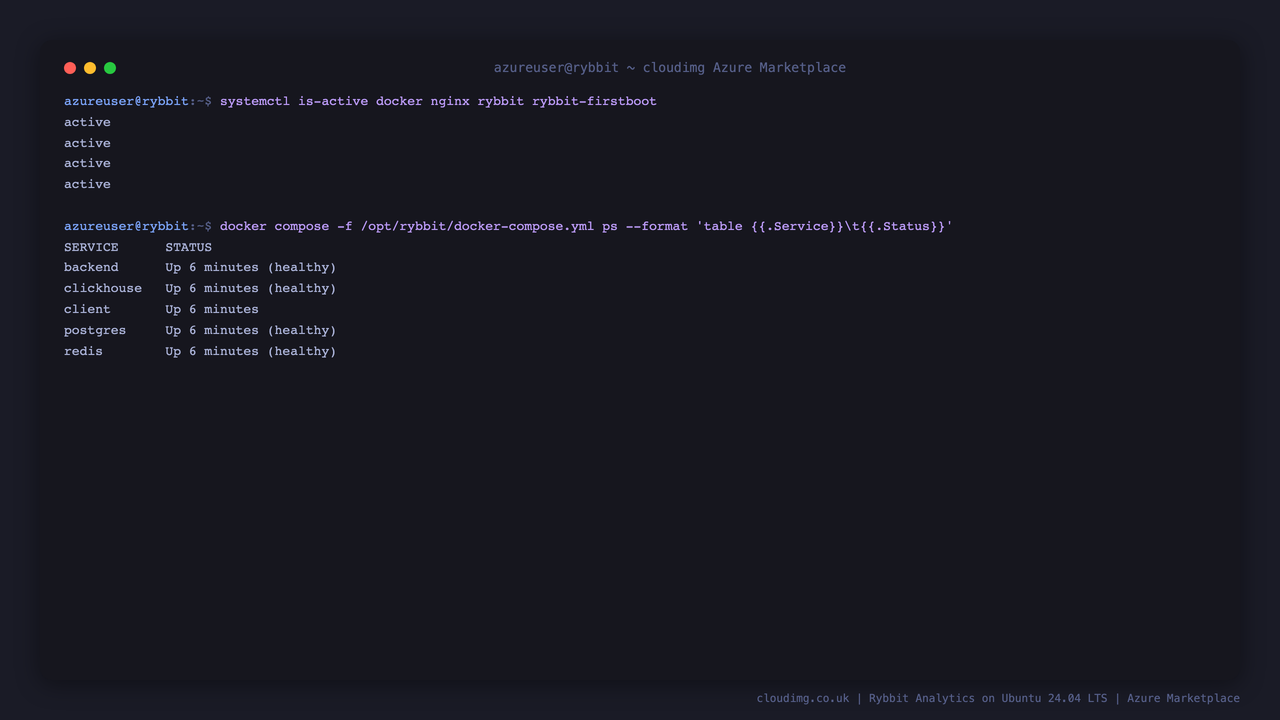Click the second 'azureuser@rybbit' prompt

point(126,226)
